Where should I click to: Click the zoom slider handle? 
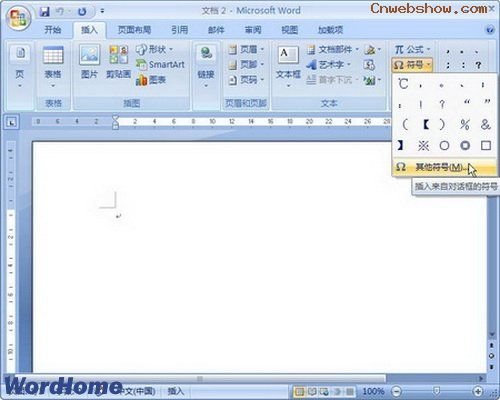coord(437,390)
